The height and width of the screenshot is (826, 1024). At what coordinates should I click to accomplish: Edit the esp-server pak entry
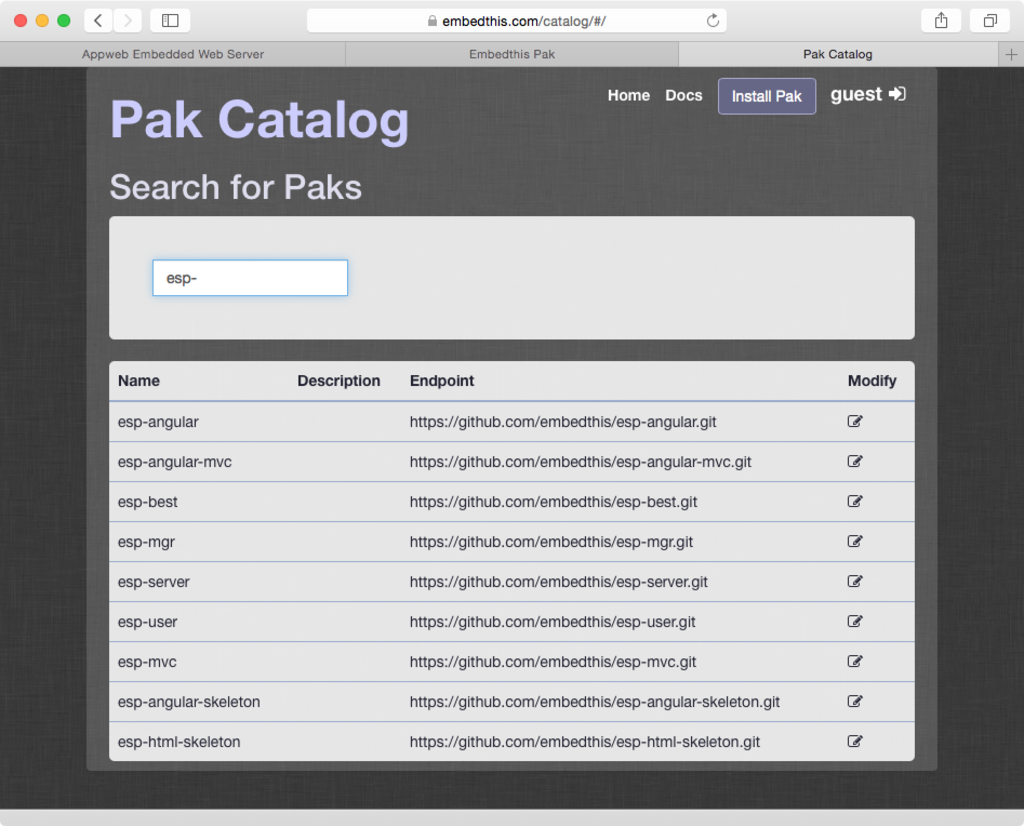coord(855,581)
